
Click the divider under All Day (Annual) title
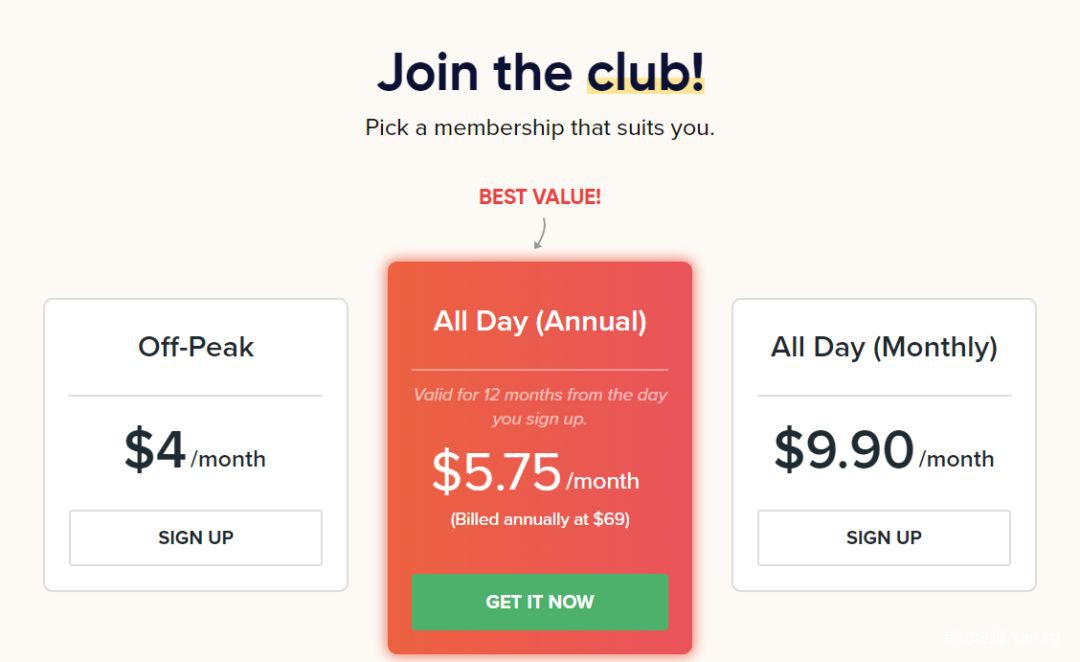540,370
